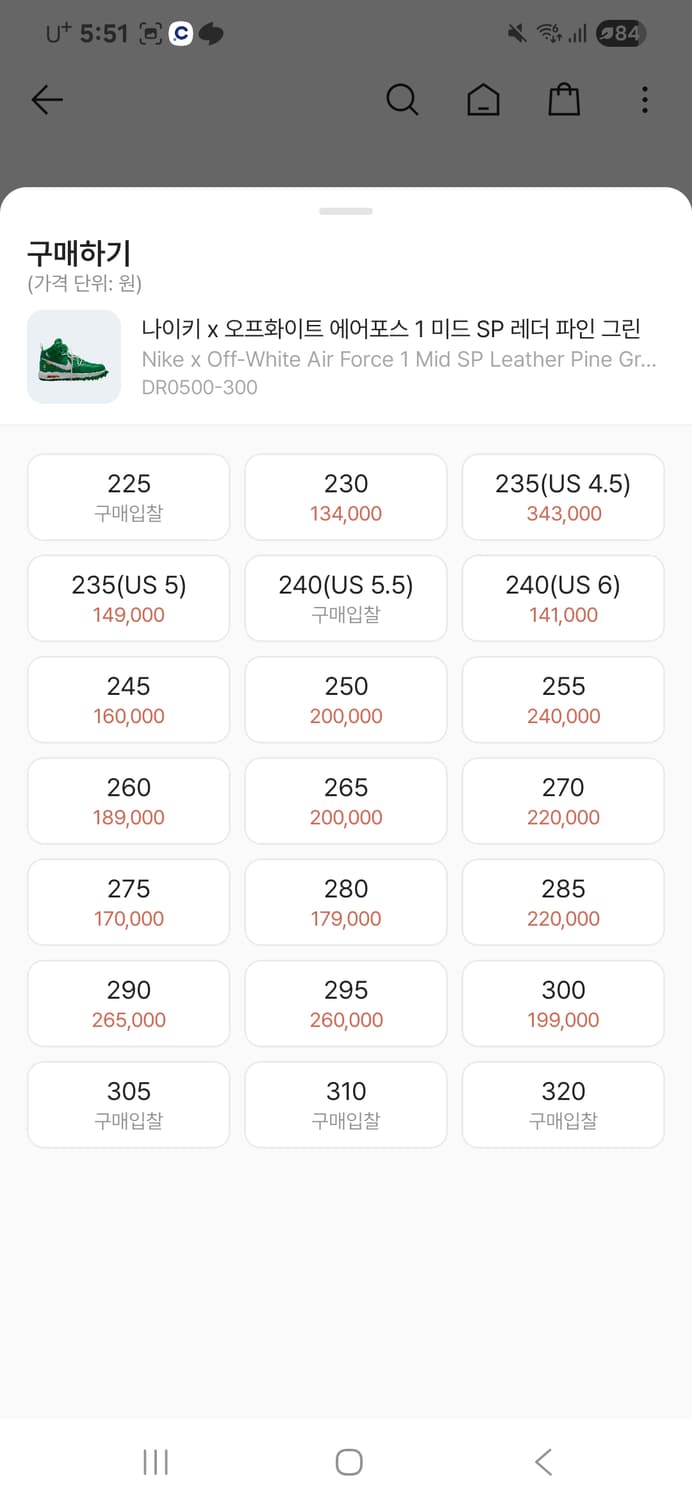The height and width of the screenshot is (1500, 692).
Task: Choose size 280 priced 179,000
Action: coord(345,902)
